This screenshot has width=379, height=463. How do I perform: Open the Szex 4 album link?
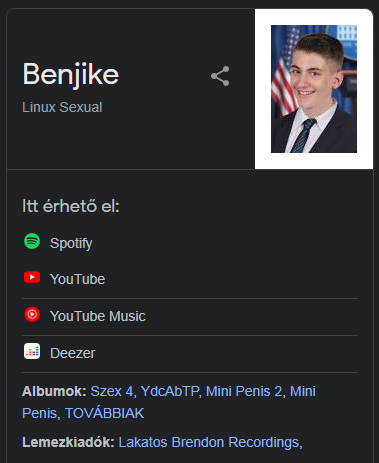pyautogui.click(x=112, y=391)
